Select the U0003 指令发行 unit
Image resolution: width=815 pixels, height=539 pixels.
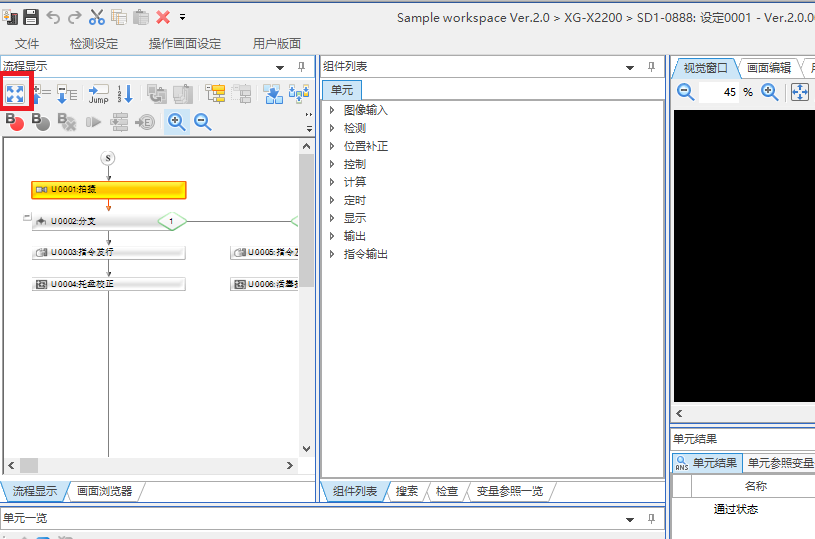[109, 253]
